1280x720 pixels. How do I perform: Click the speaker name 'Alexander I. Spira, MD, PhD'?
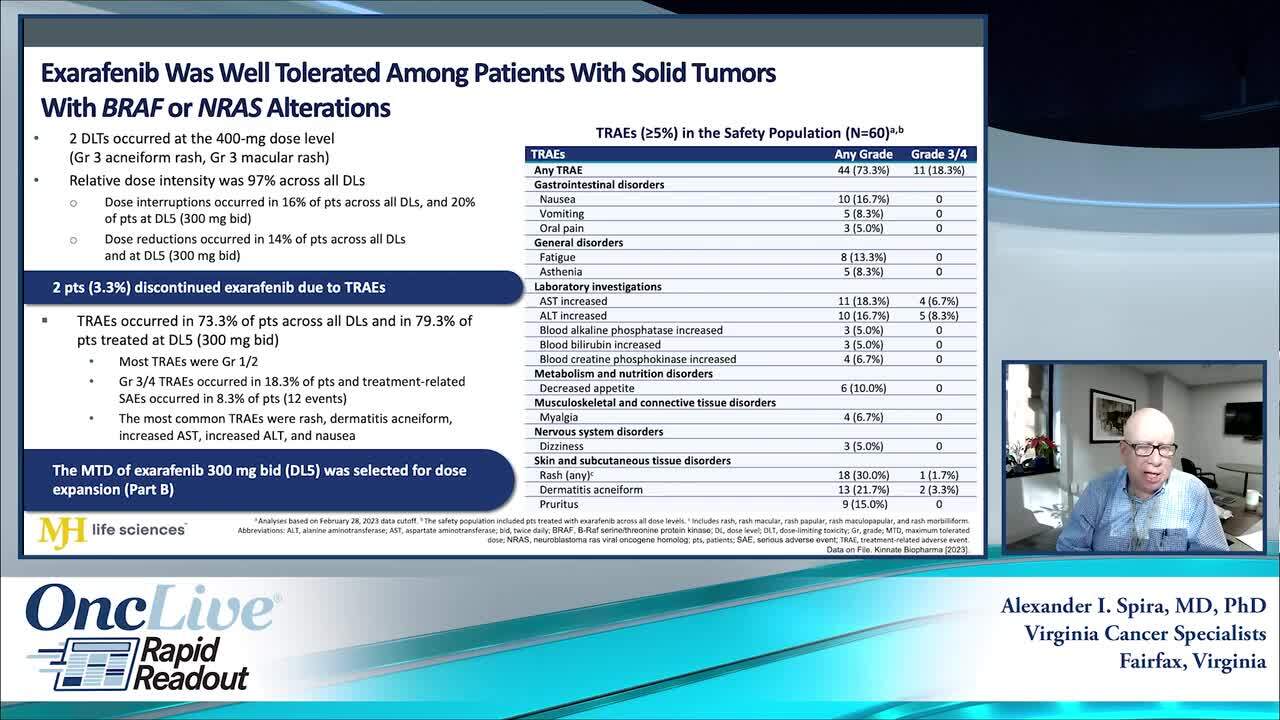[x=1133, y=606]
